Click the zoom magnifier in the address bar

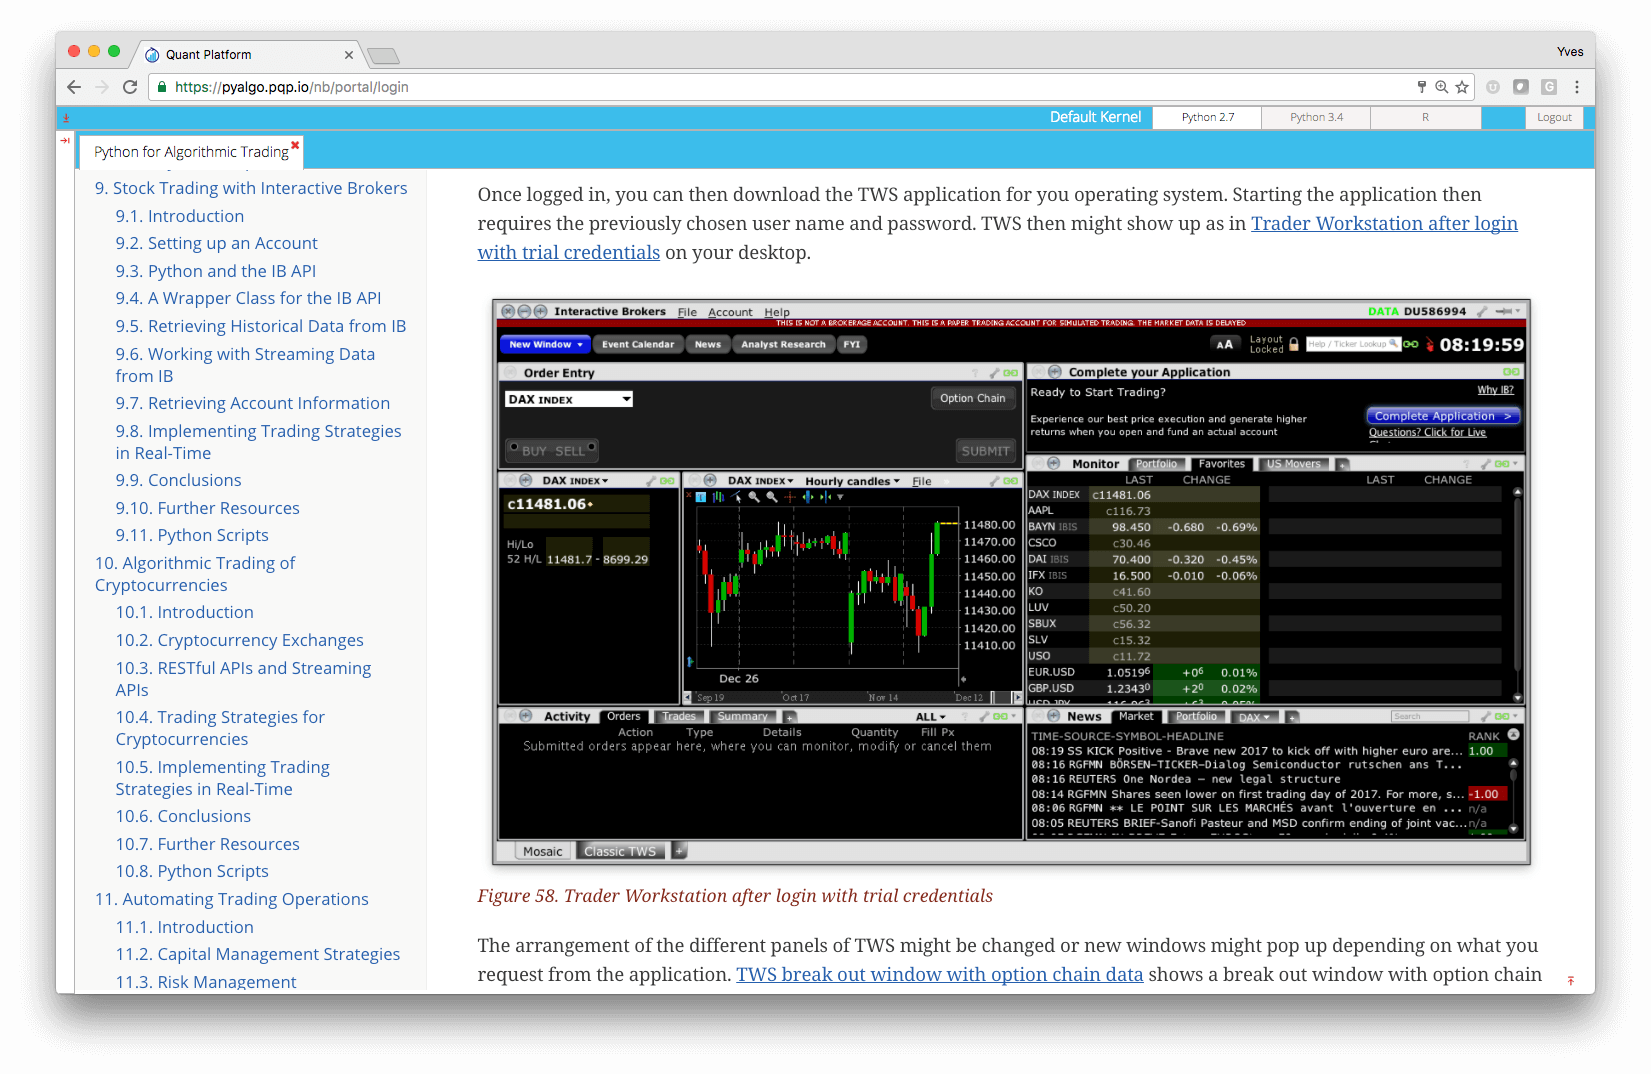coord(1441,87)
